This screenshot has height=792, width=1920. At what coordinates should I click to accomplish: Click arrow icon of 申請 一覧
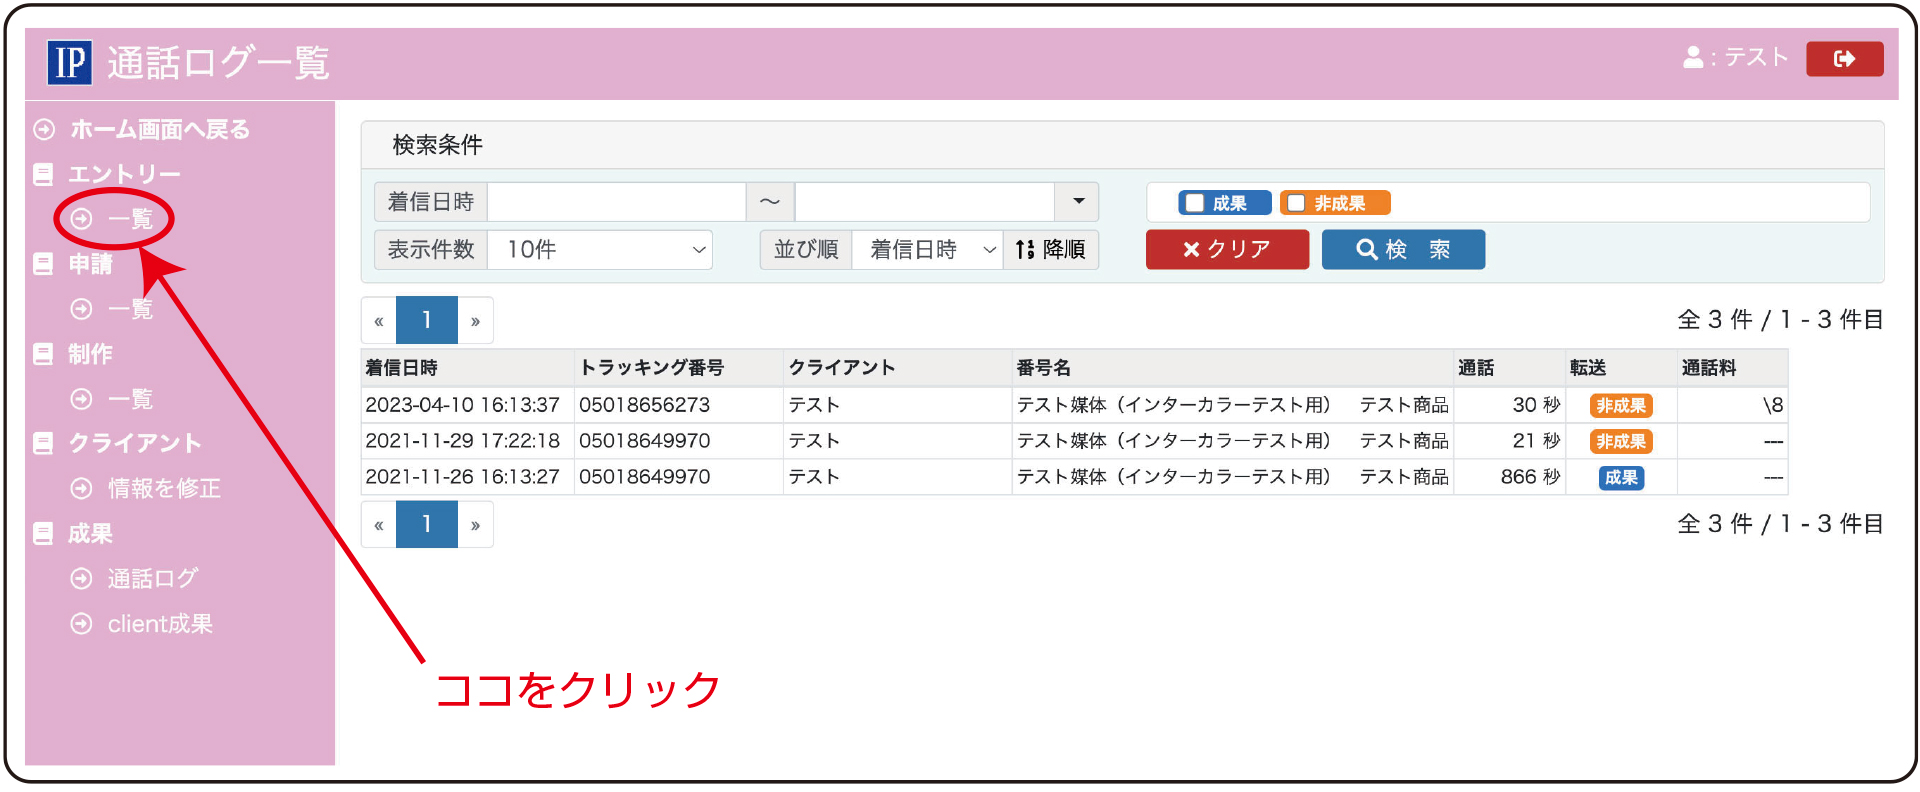(x=82, y=309)
